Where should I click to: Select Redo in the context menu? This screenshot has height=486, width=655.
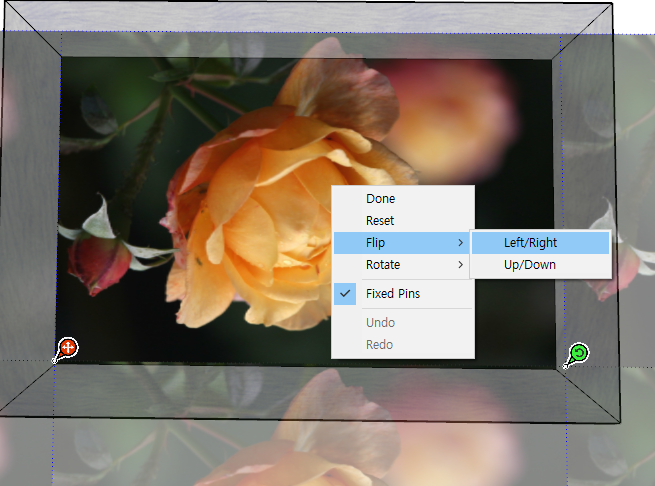click(x=403, y=345)
